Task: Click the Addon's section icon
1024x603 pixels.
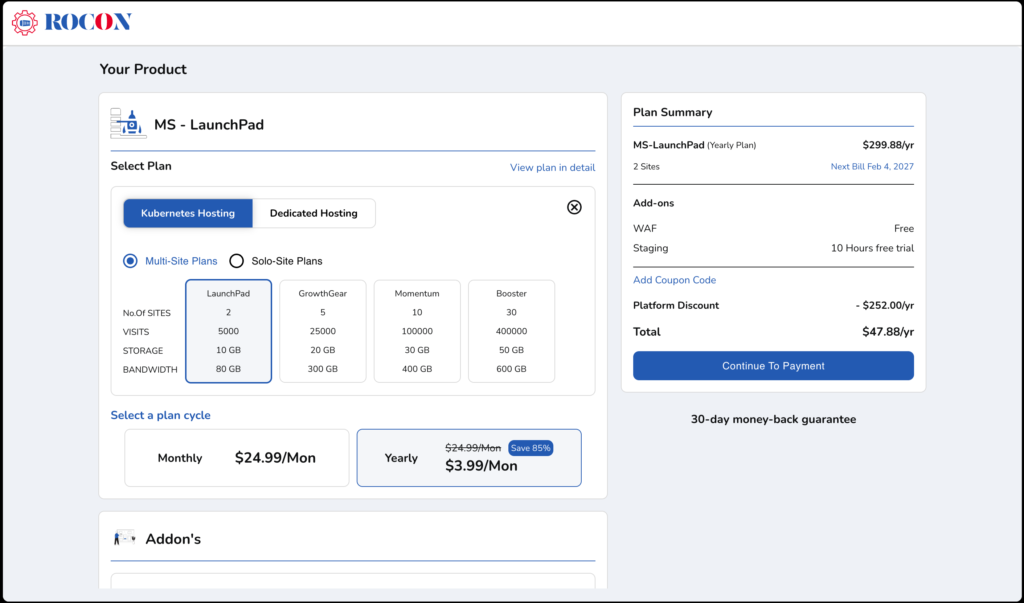Action: pyautogui.click(x=124, y=538)
